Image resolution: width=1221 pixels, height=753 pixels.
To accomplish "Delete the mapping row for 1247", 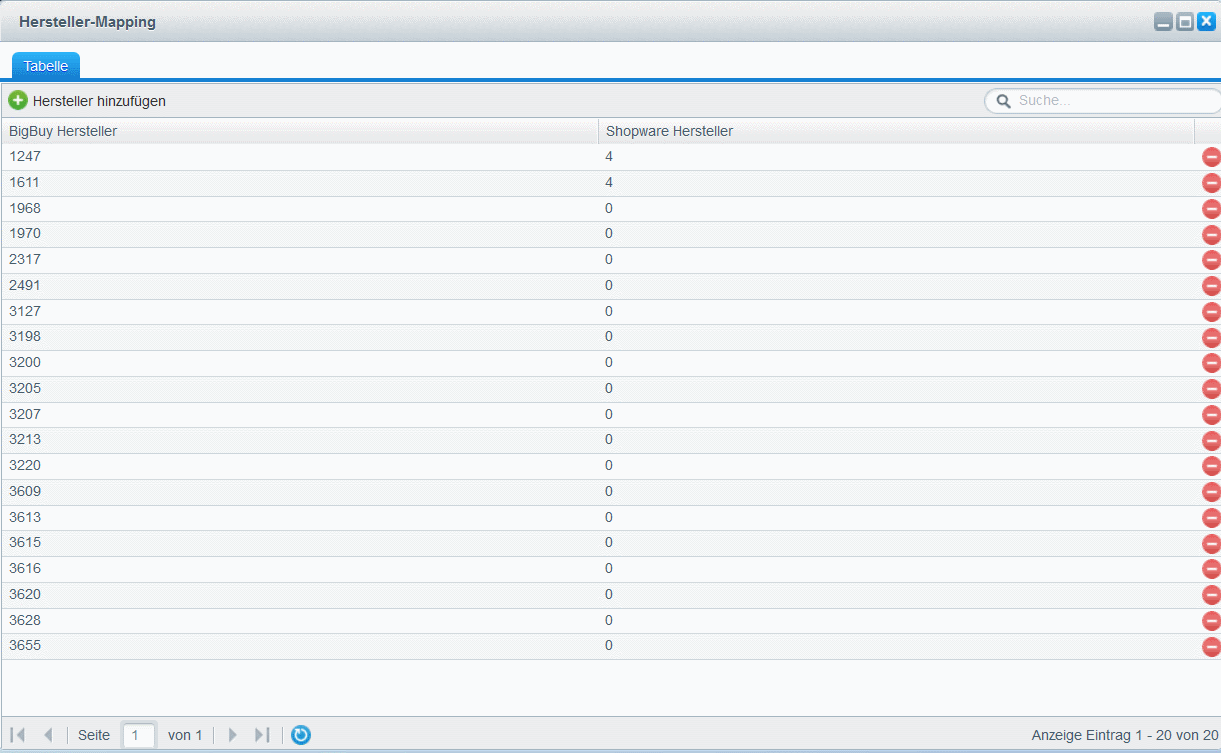I will 1210,157.
